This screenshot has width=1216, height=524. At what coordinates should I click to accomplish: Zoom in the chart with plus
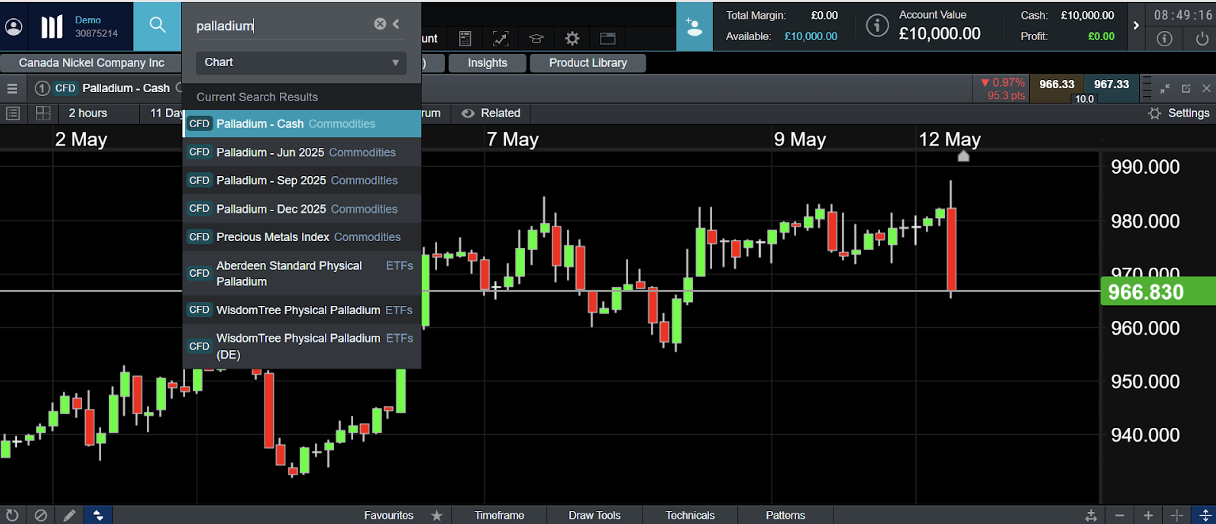[1148, 516]
